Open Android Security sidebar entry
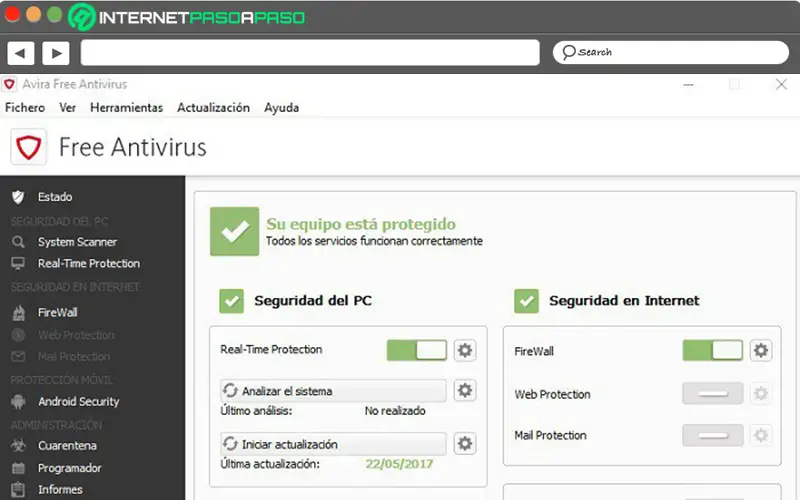Image resolution: width=800 pixels, height=500 pixels. click(x=79, y=402)
